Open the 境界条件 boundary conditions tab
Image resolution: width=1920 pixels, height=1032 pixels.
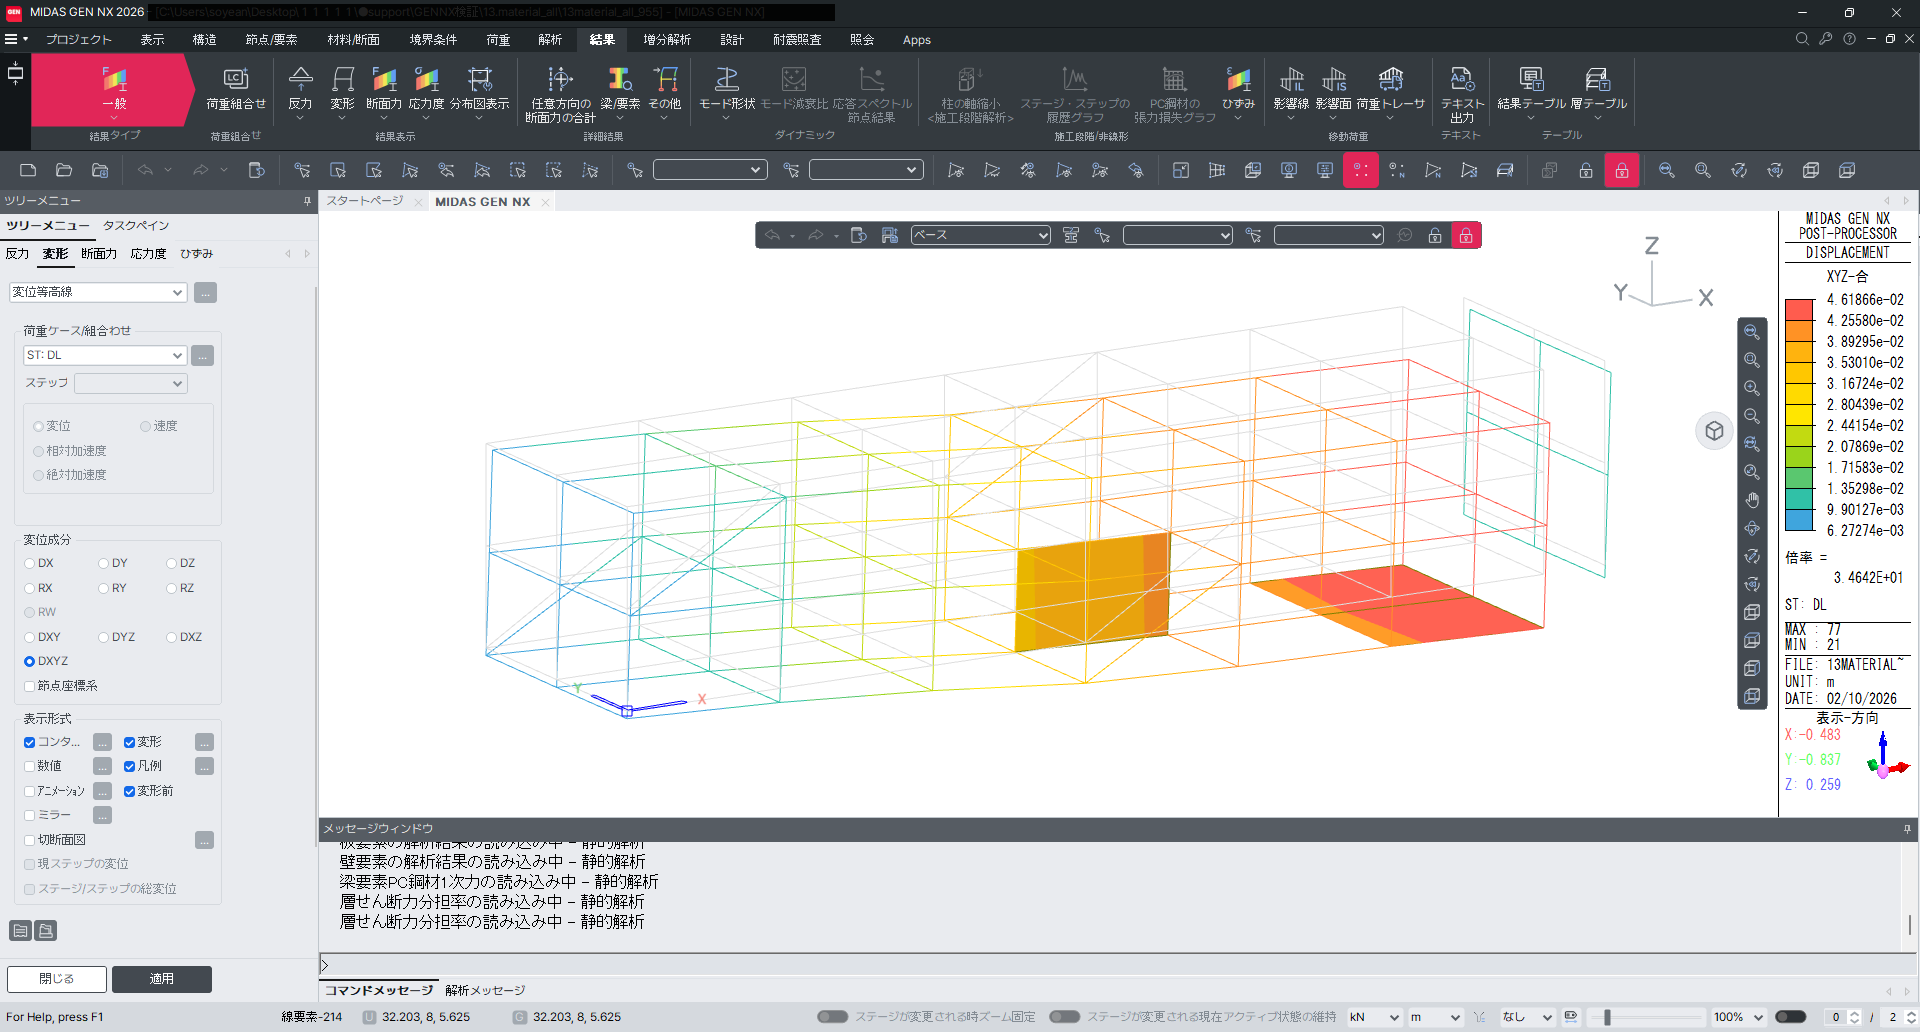click(433, 40)
